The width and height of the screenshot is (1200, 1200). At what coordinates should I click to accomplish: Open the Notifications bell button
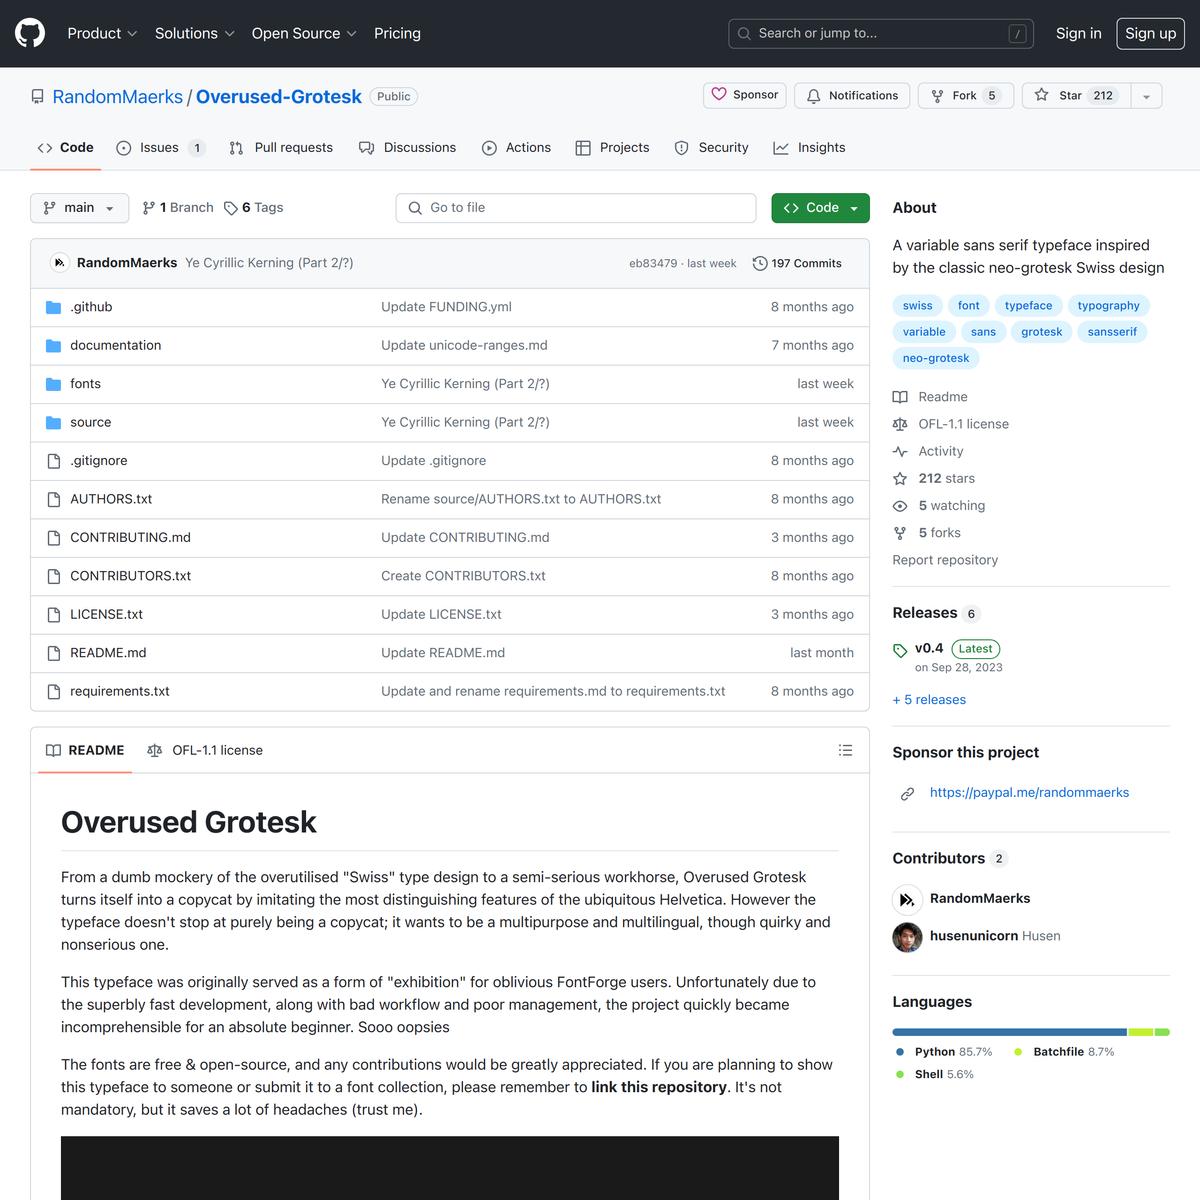point(852,96)
